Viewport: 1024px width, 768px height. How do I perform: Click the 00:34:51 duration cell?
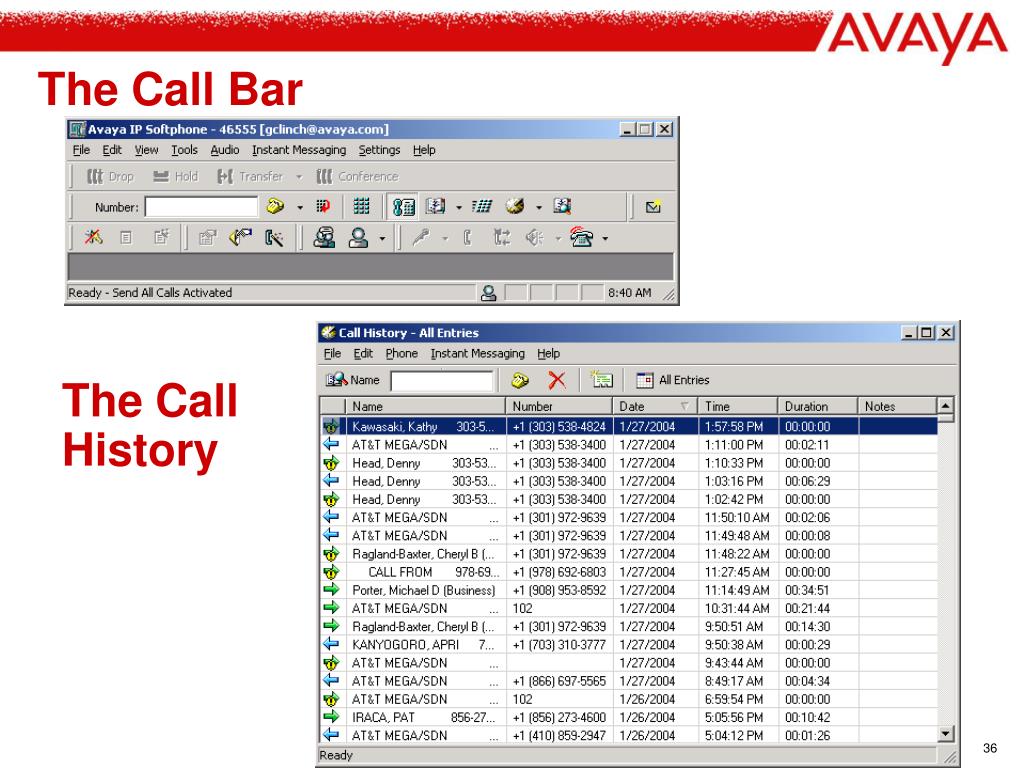tap(818, 590)
